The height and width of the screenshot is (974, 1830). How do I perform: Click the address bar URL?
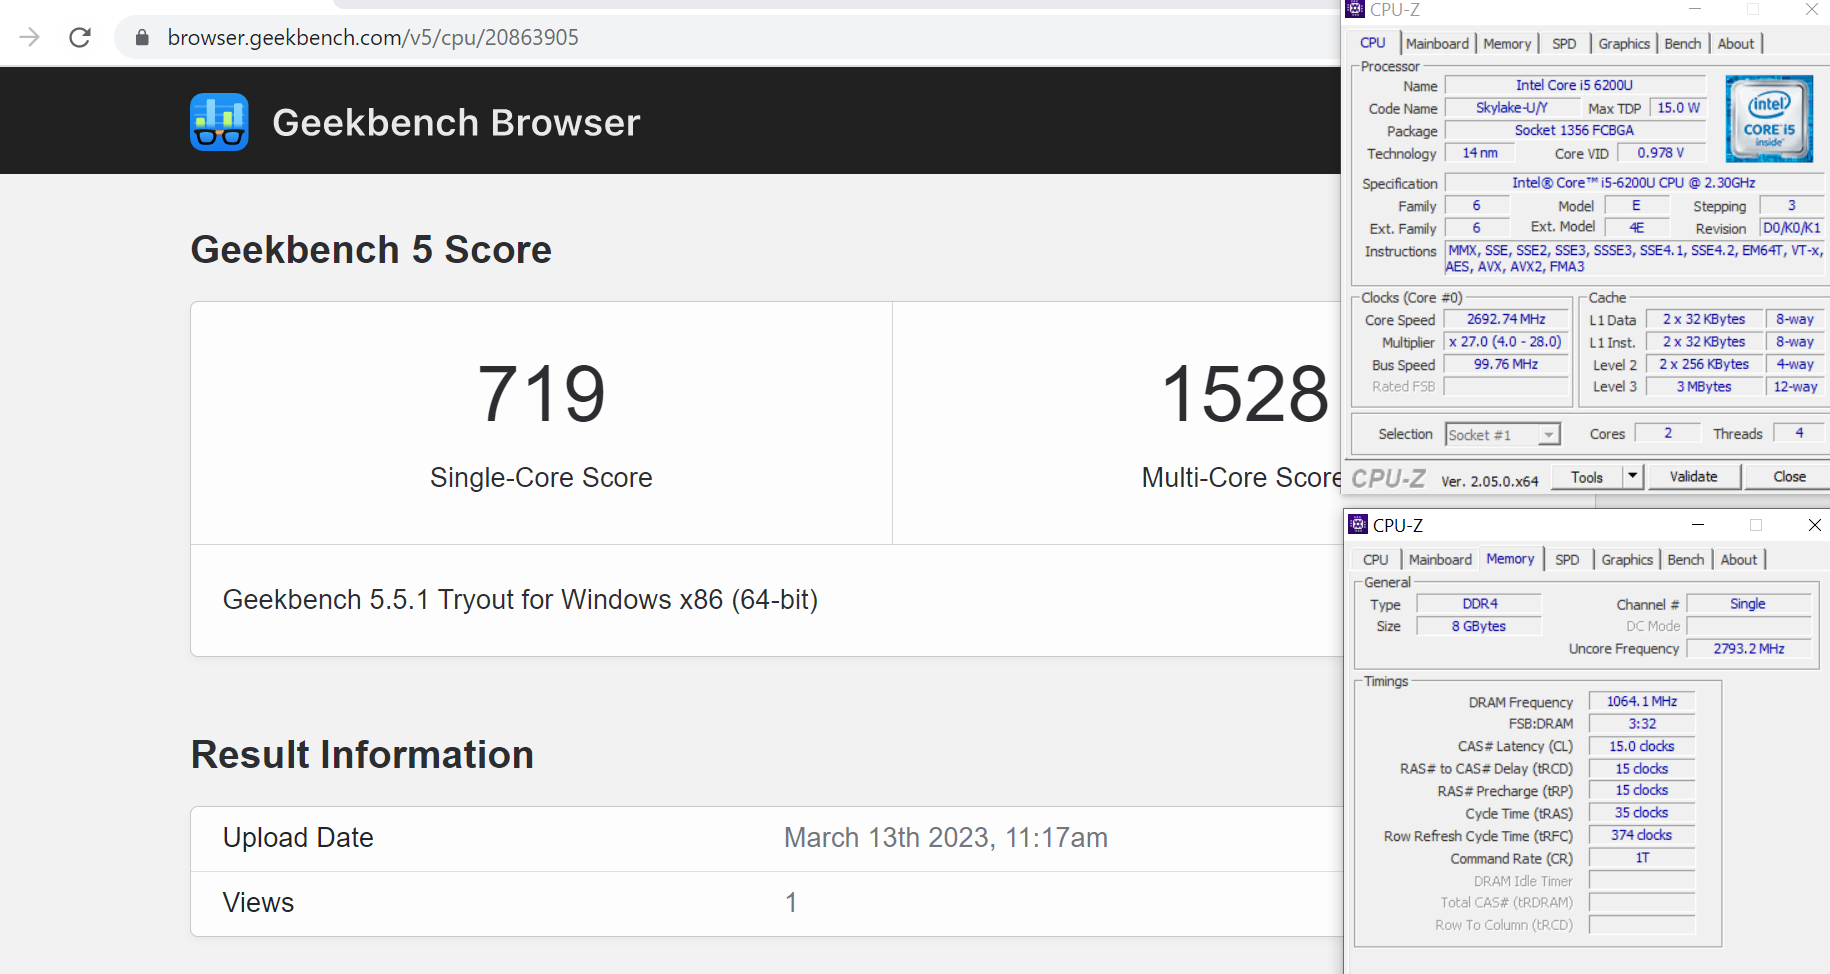(373, 38)
